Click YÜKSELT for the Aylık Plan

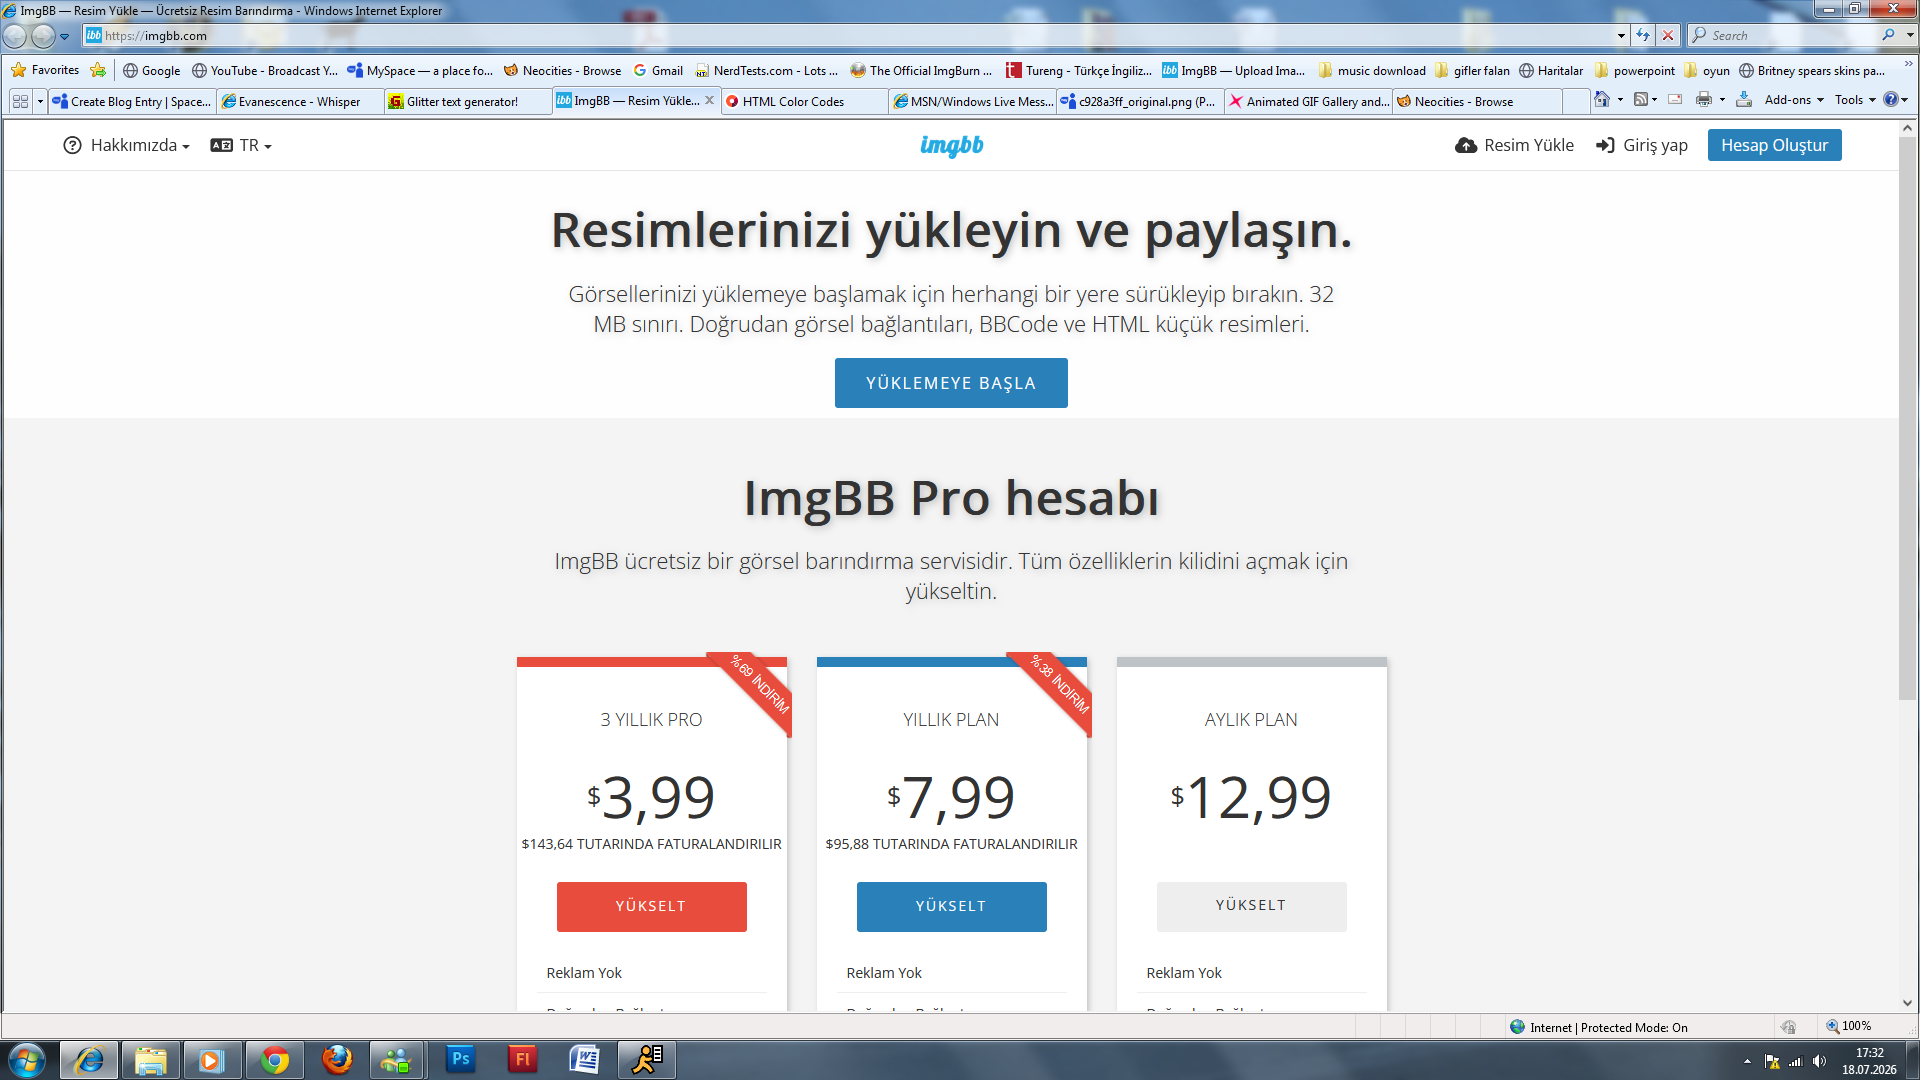tap(1251, 906)
